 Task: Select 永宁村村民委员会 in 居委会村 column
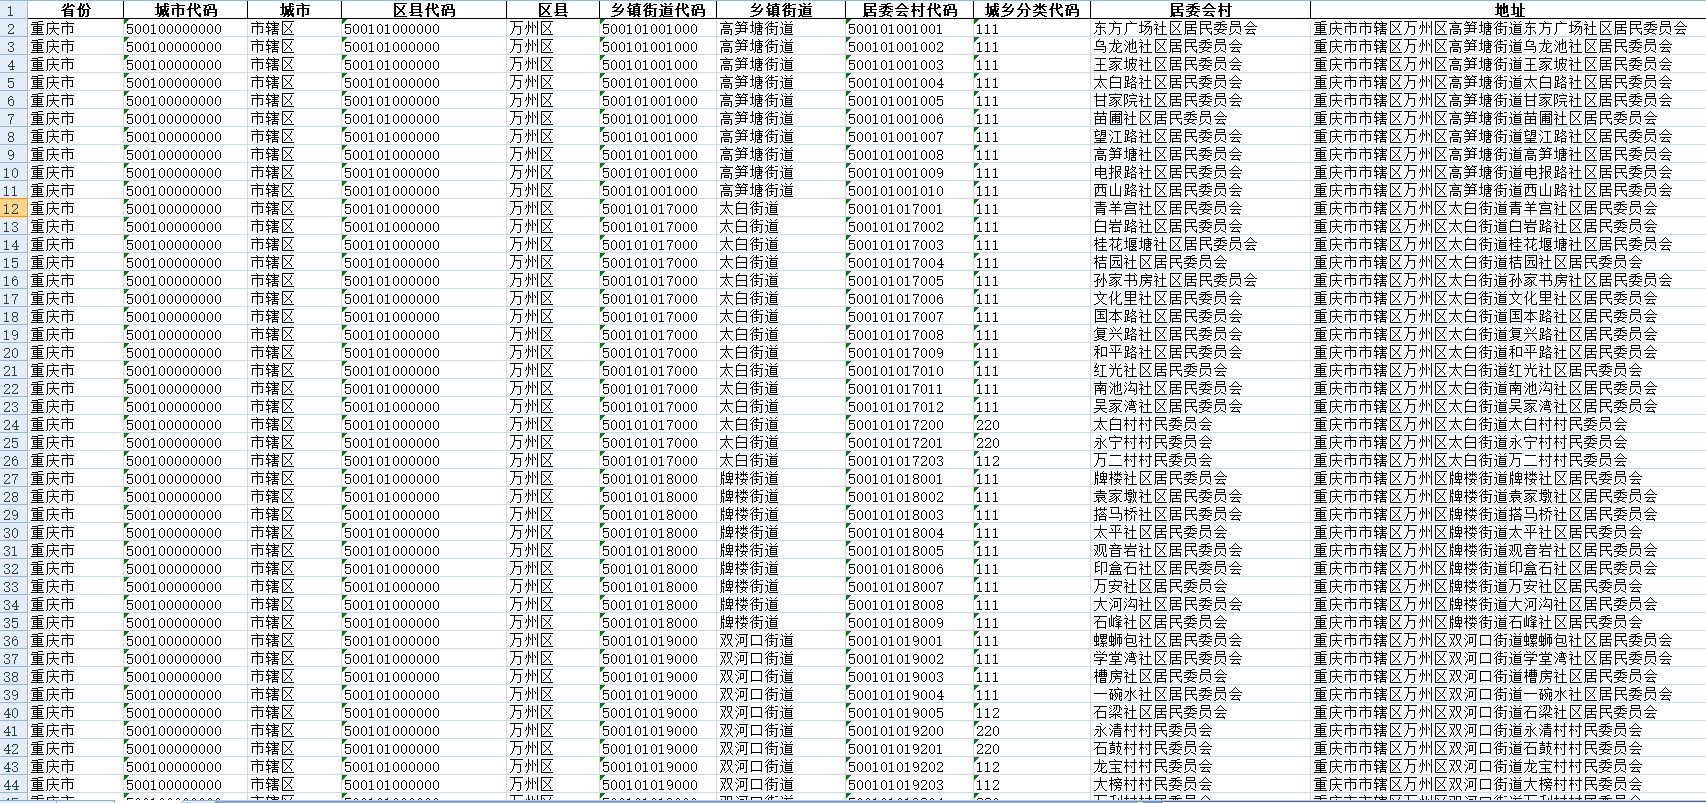coord(1152,443)
